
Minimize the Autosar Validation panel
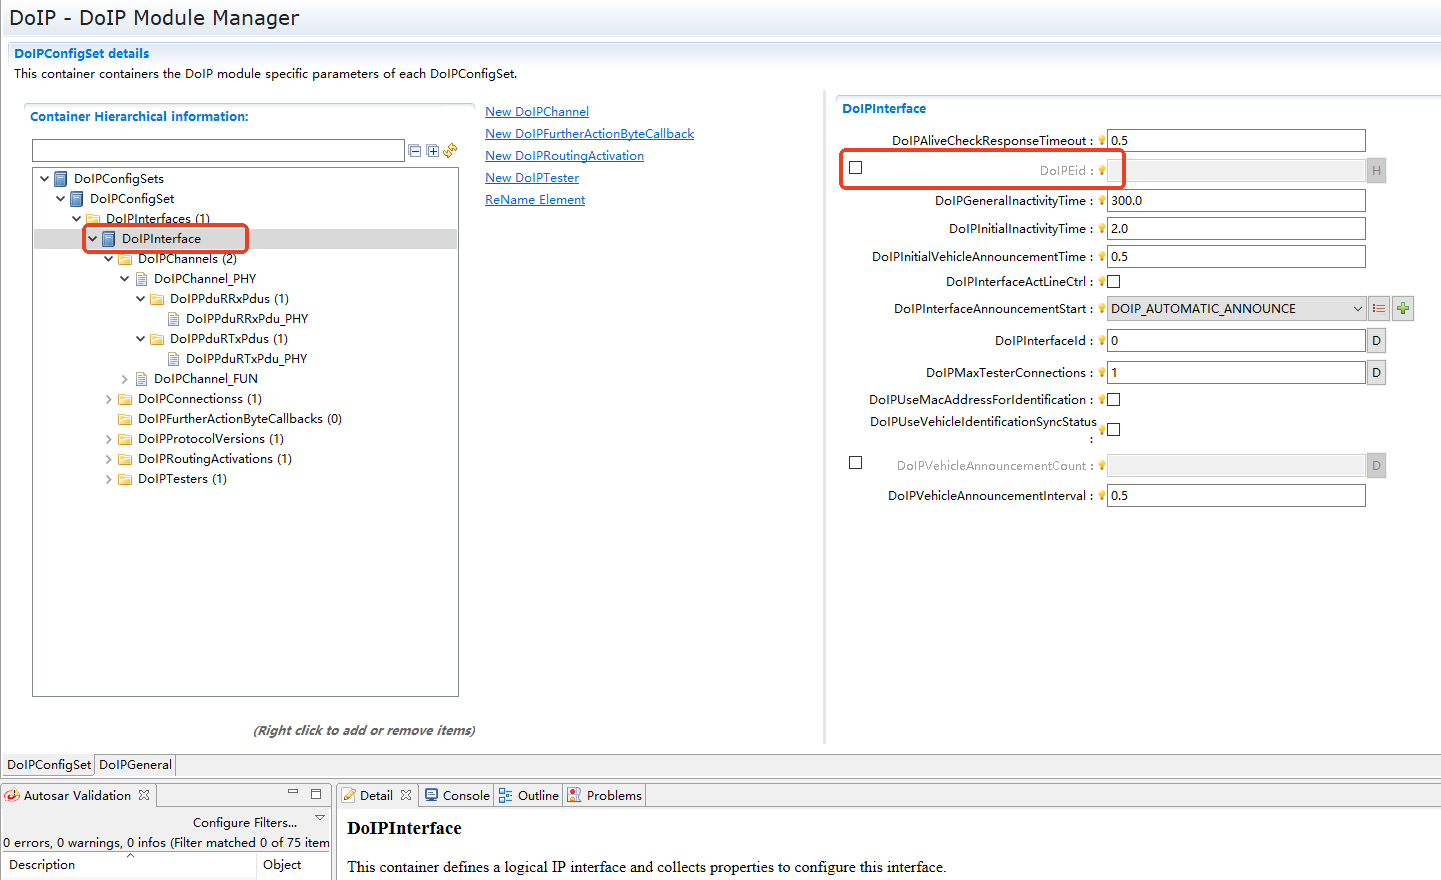point(293,793)
